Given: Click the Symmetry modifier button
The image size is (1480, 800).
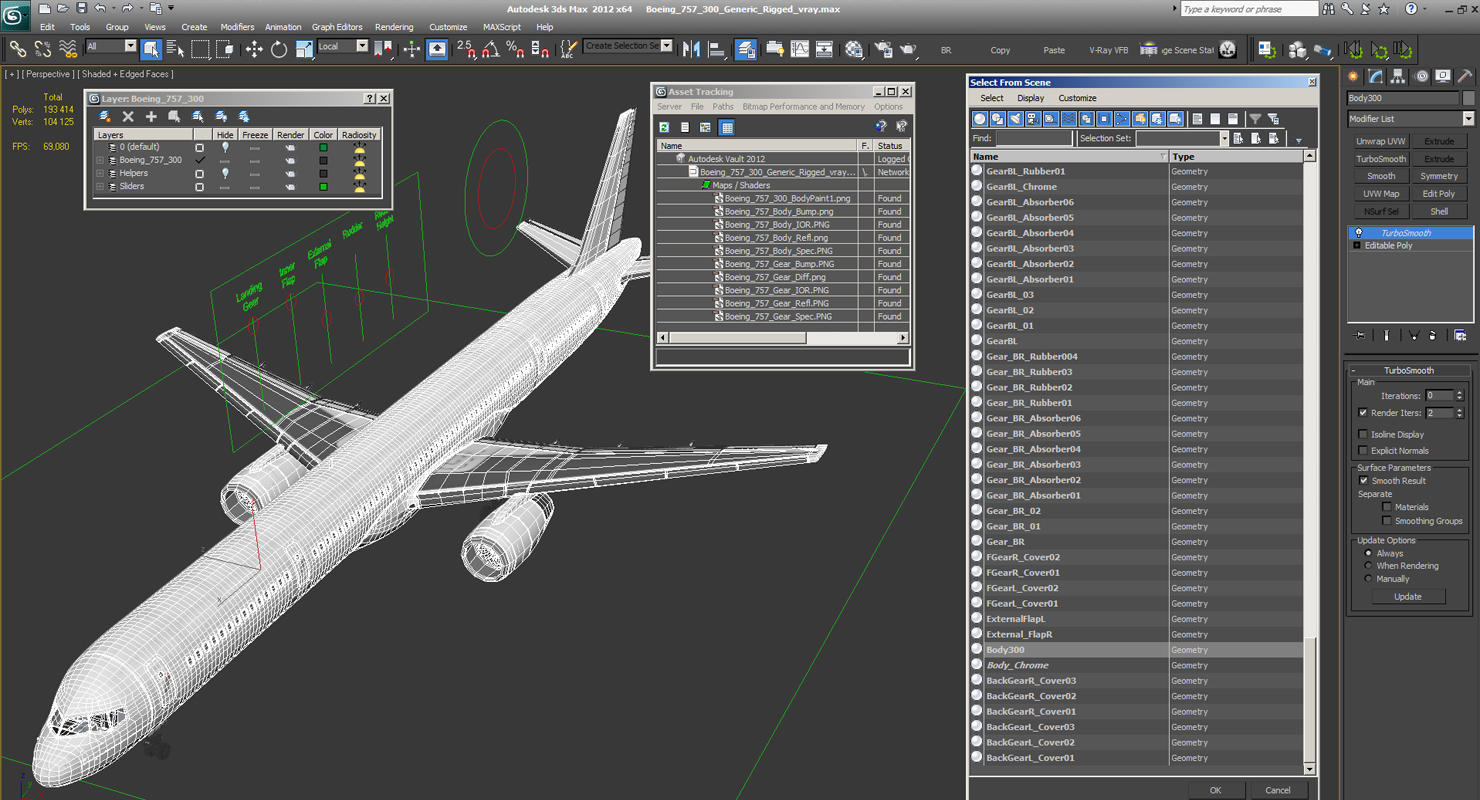Looking at the screenshot, I should coord(1439,176).
